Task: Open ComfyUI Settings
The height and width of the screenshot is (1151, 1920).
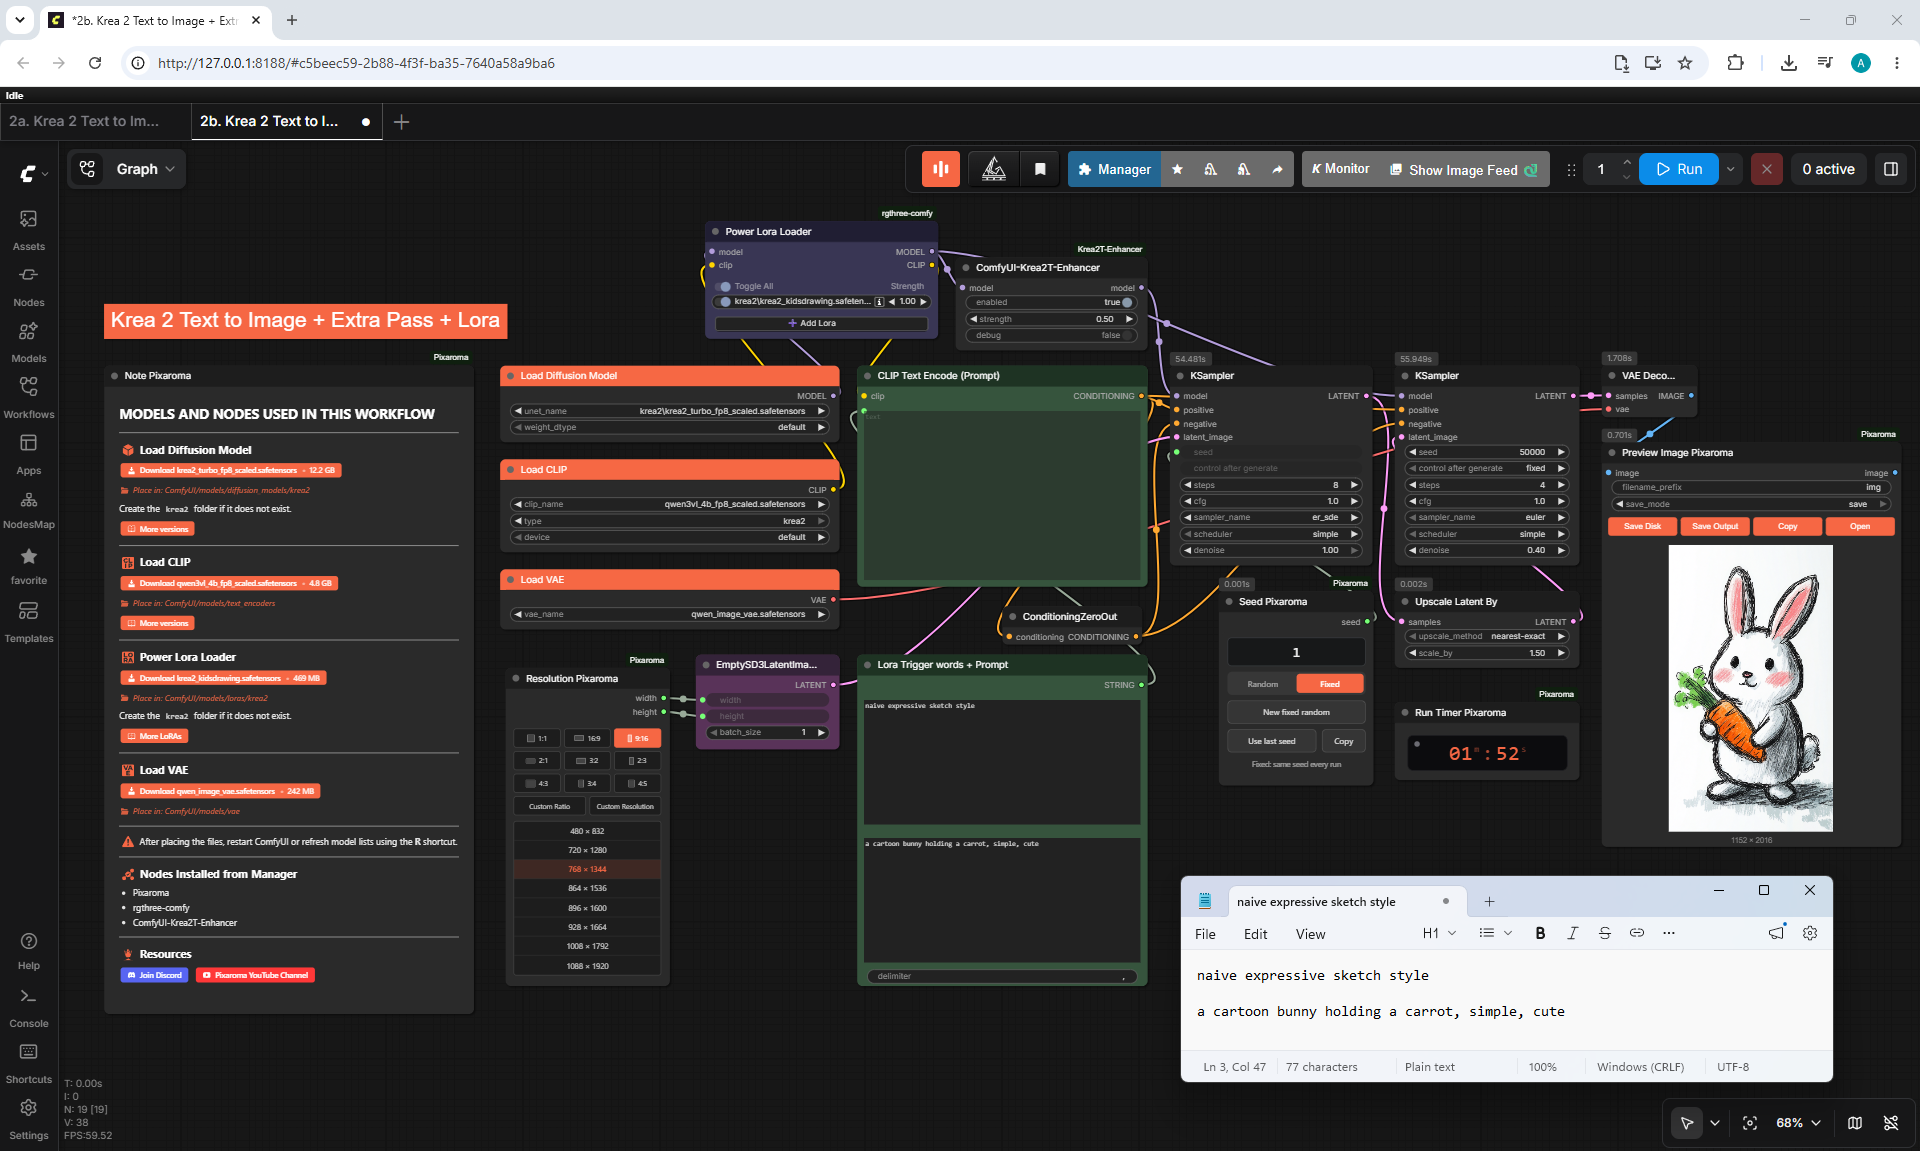Action: 28,1120
